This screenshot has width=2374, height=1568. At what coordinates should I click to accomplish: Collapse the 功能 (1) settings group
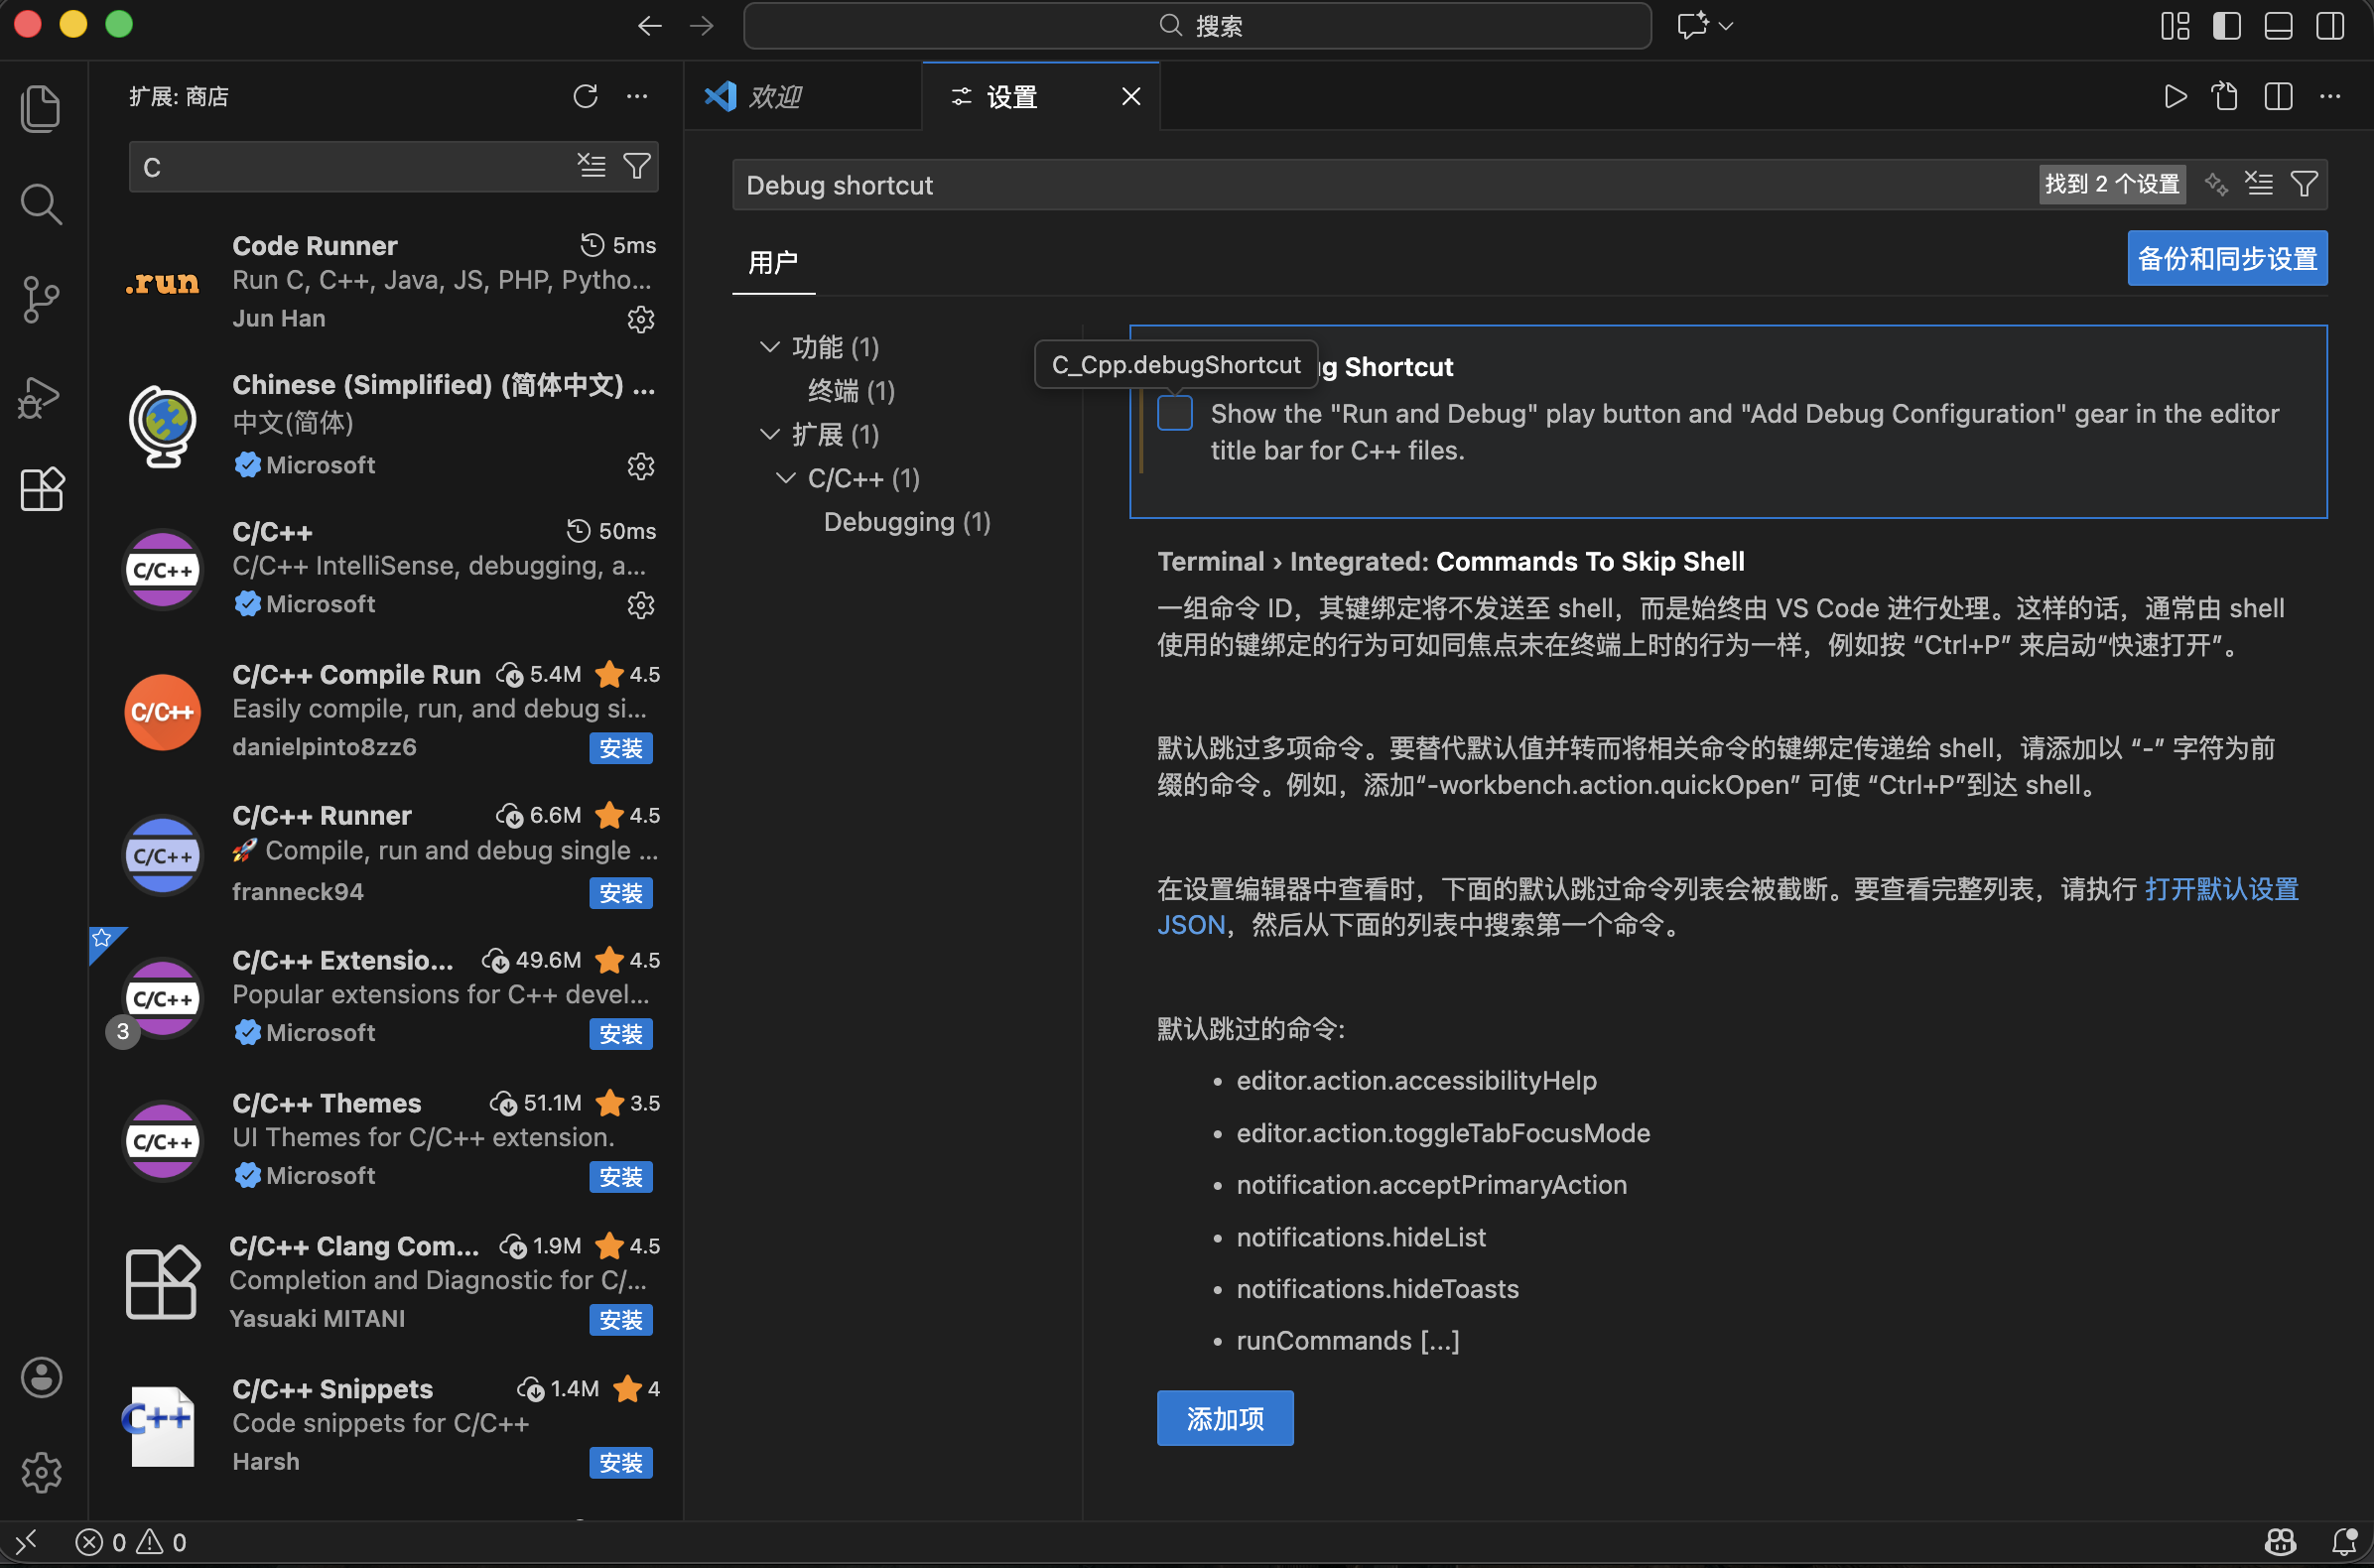point(770,347)
